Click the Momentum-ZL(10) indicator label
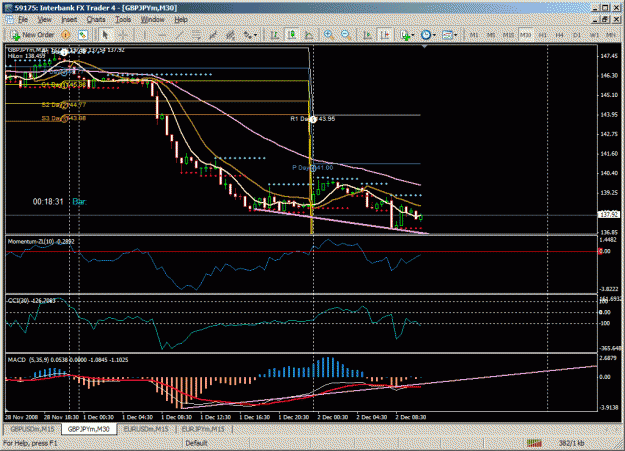 (x=41, y=242)
